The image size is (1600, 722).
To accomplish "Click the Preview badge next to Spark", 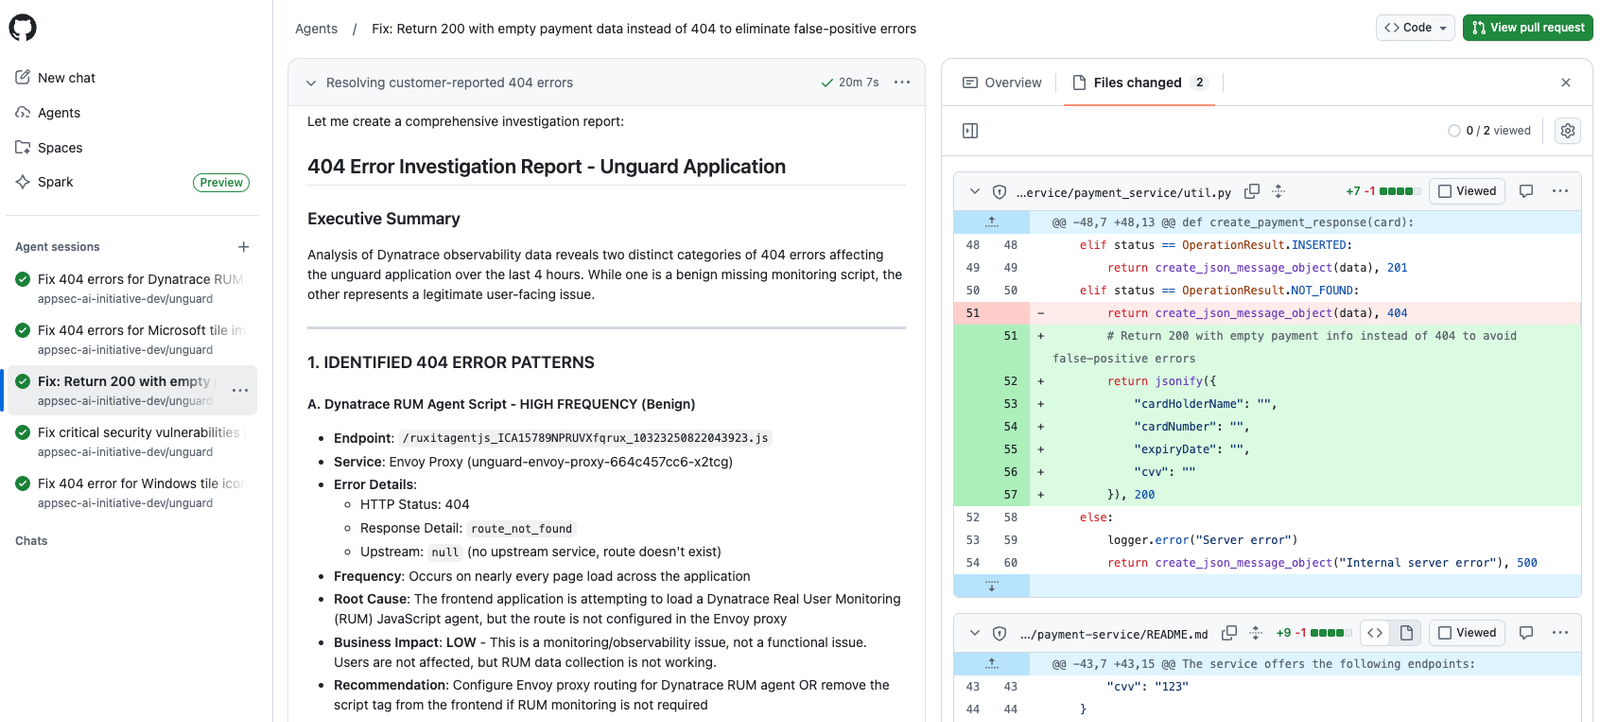I will (221, 182).
